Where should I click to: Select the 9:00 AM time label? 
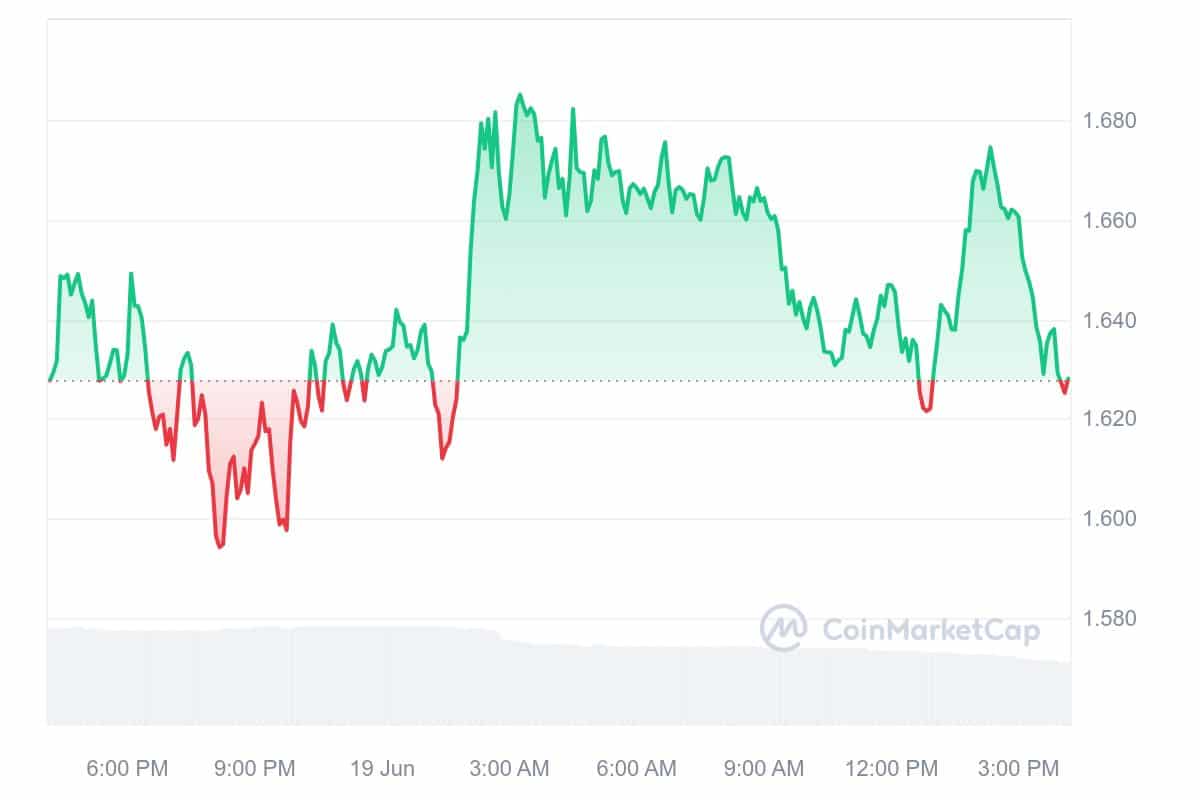coord(762,768)
